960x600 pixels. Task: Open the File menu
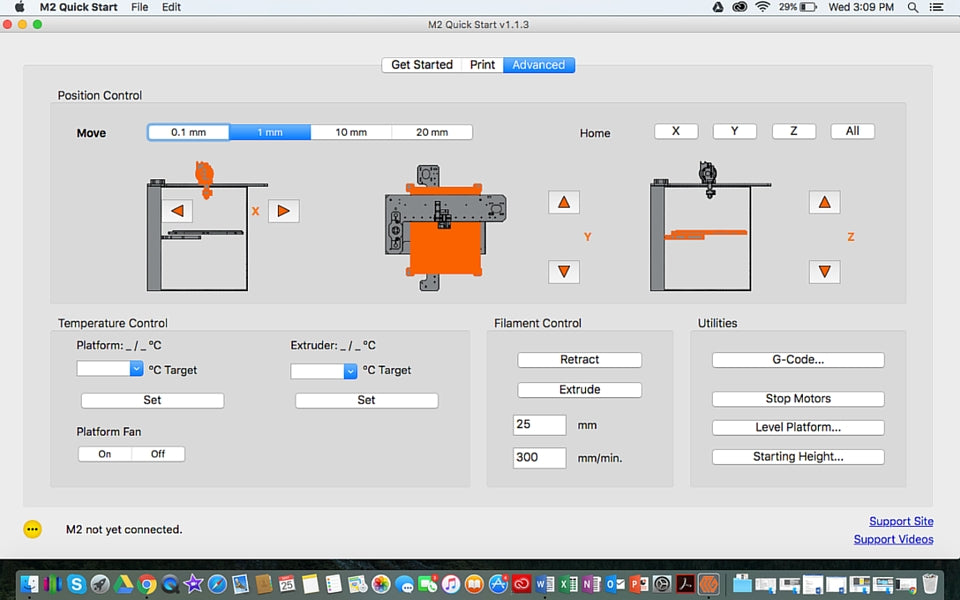click(140, 7)
